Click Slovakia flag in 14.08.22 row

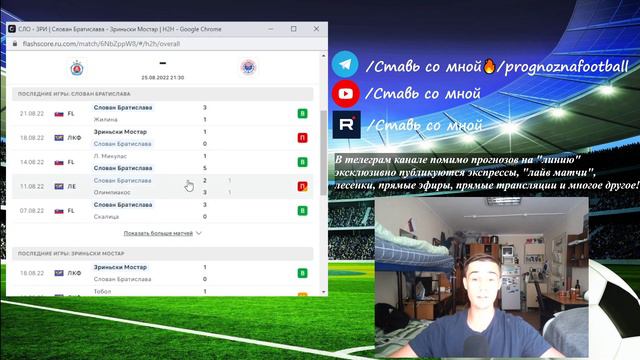click(59, 162)
